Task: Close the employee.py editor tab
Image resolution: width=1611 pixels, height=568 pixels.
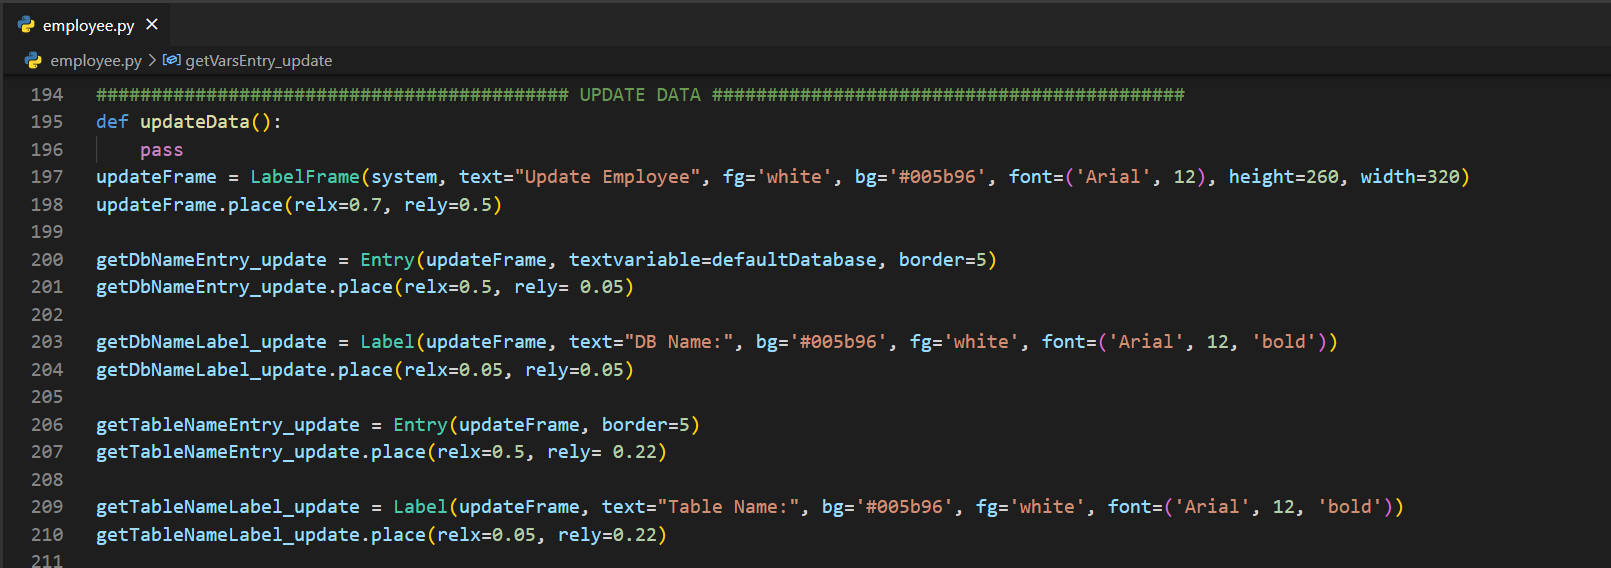Action: pos(152,24)
